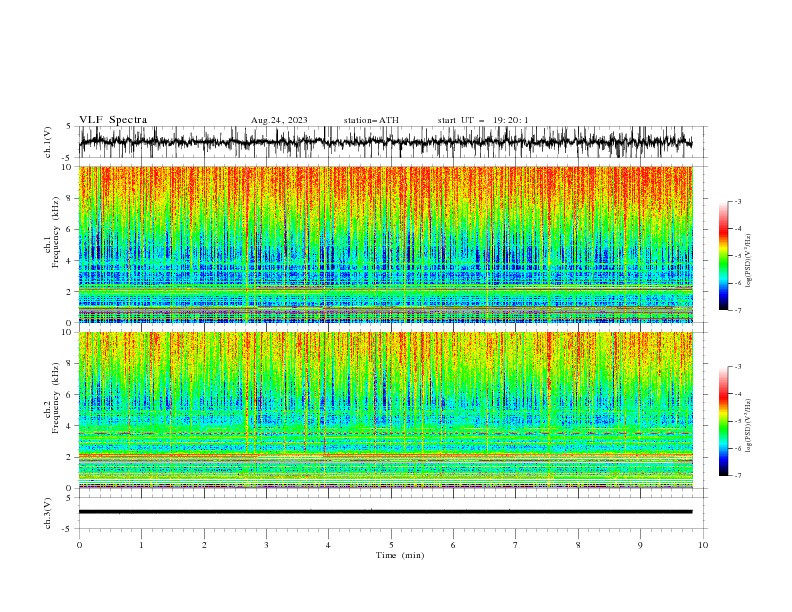
Task: Click inside the ch.1 spectrogram panel
Action: 385,244
